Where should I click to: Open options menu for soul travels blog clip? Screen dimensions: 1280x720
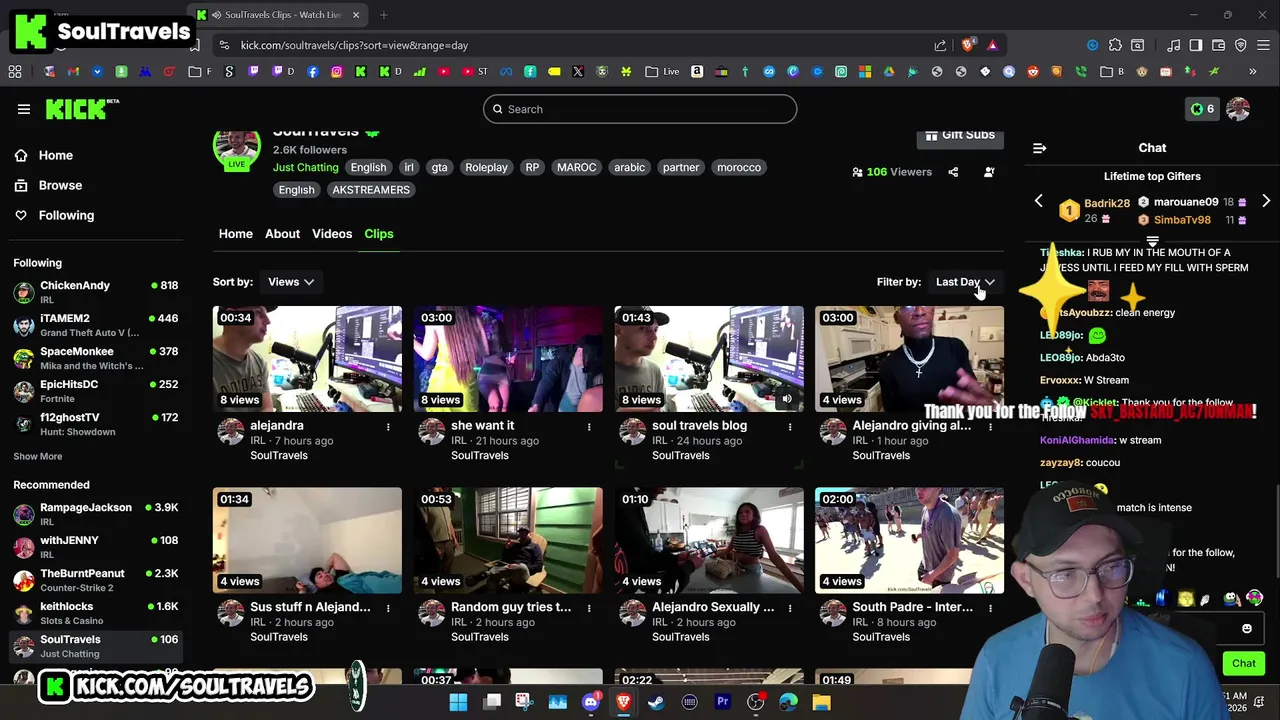point(790,427)
